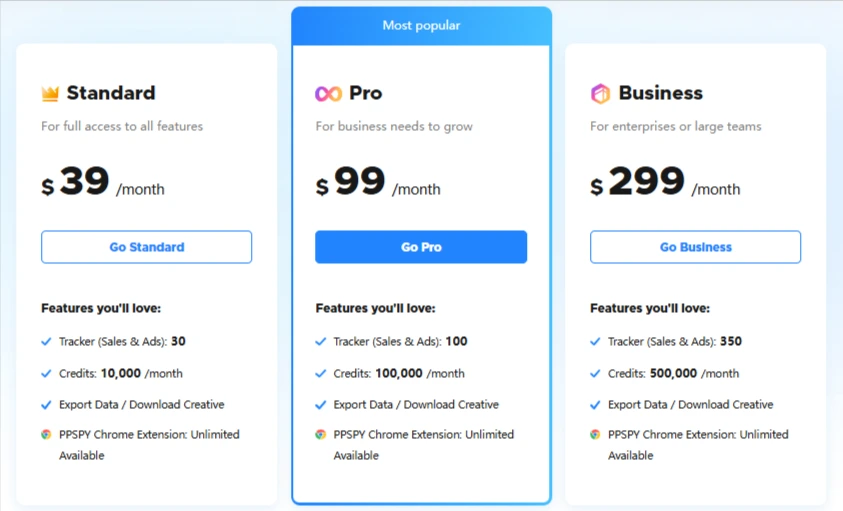Click Pro Export Data / Download Creative text
Screen dimensions: 843x511
(416, 404)
